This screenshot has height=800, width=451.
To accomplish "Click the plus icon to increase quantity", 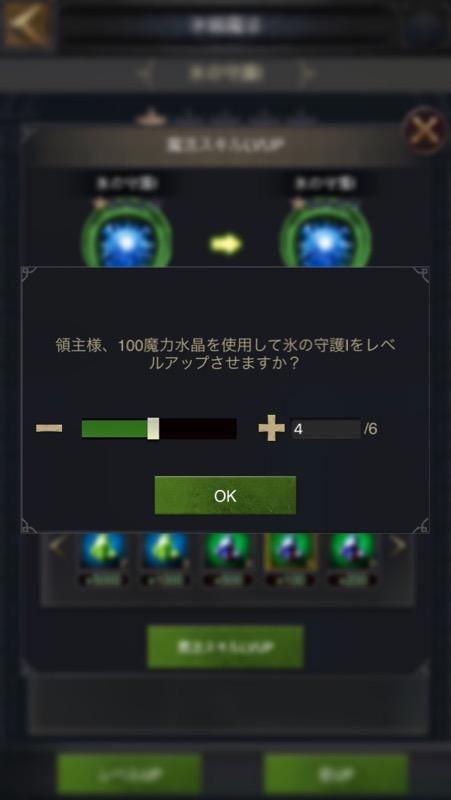I will pos(271,429).
